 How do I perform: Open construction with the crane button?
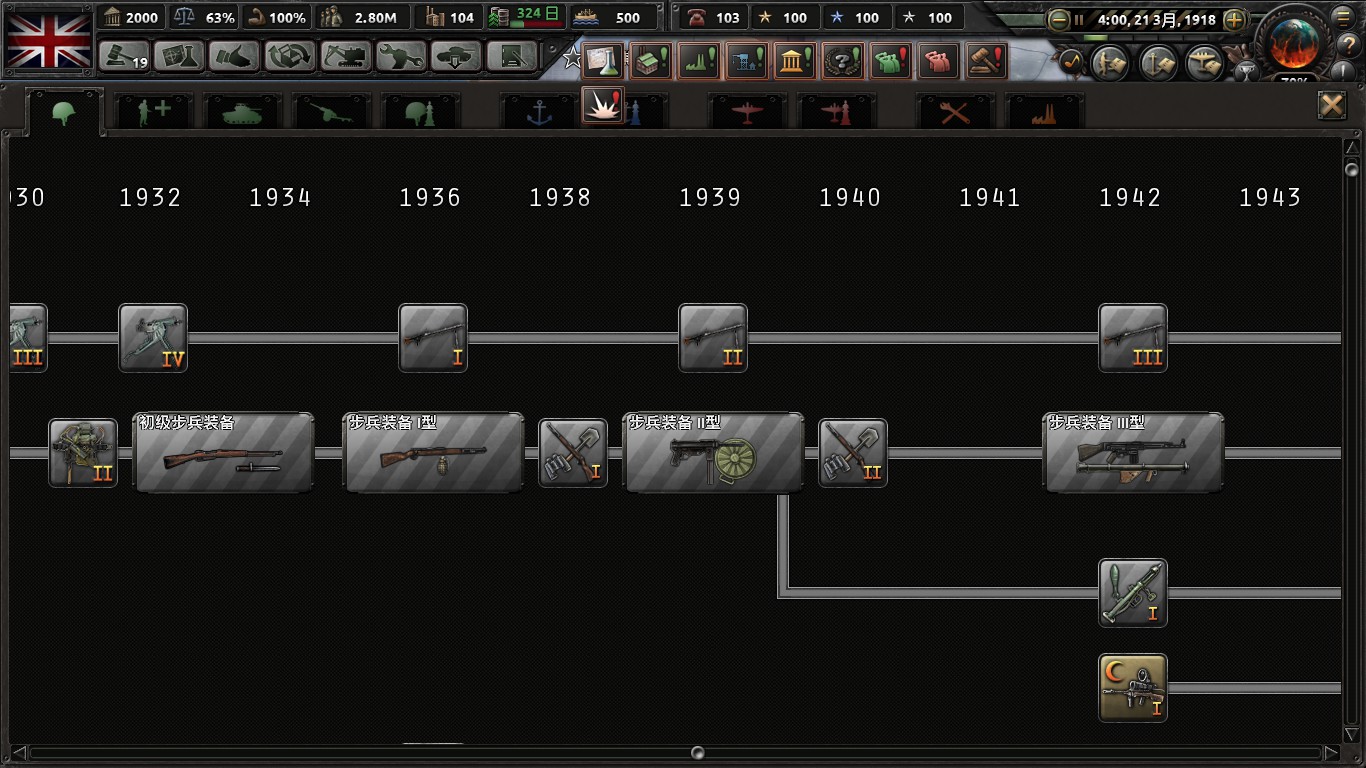346,56
